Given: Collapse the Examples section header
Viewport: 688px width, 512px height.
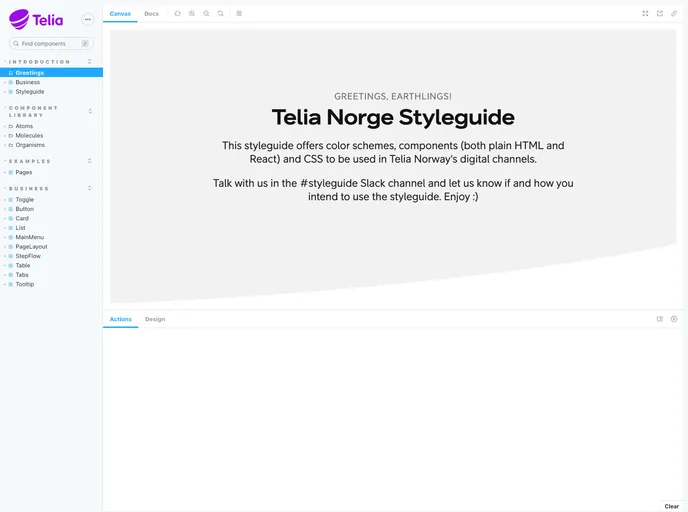Looking at the screenshot, I should (x=30, y=161).
